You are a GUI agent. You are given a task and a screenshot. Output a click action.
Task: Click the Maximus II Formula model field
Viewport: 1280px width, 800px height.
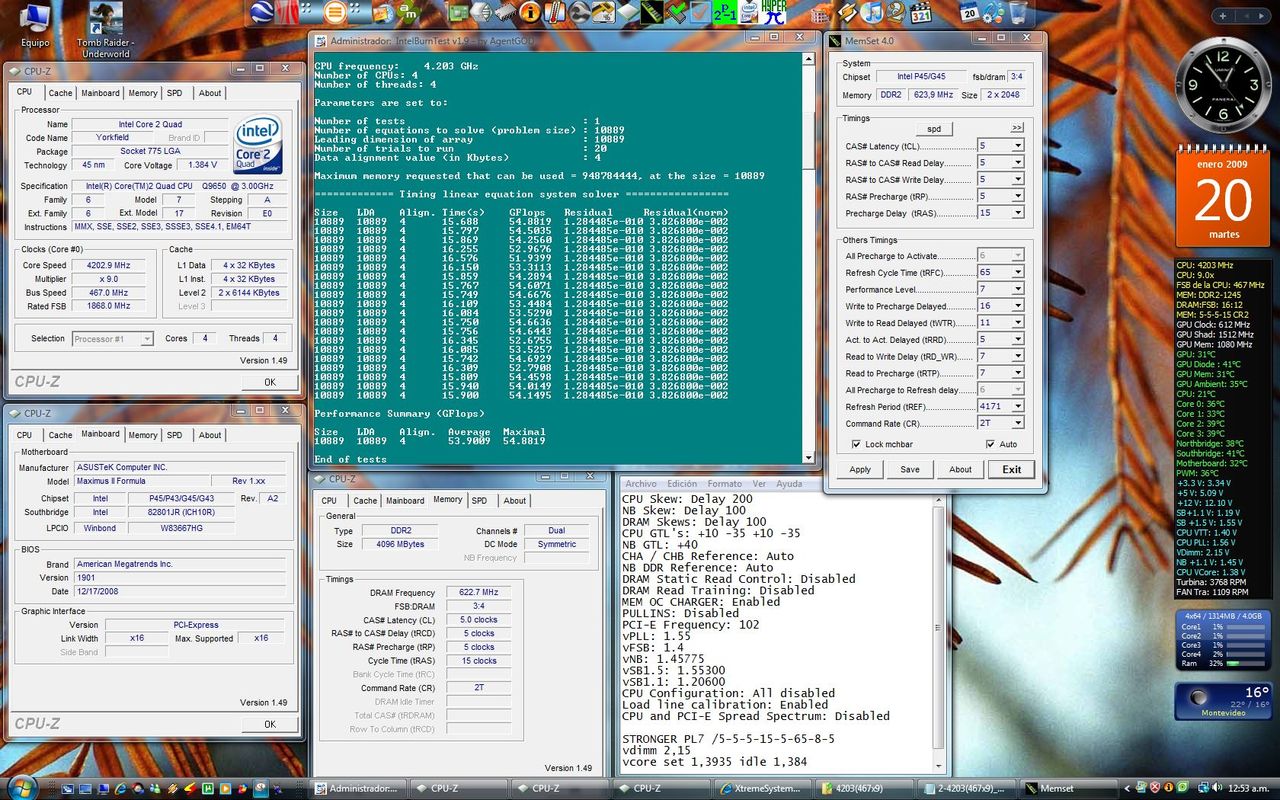tap(141, 481)
